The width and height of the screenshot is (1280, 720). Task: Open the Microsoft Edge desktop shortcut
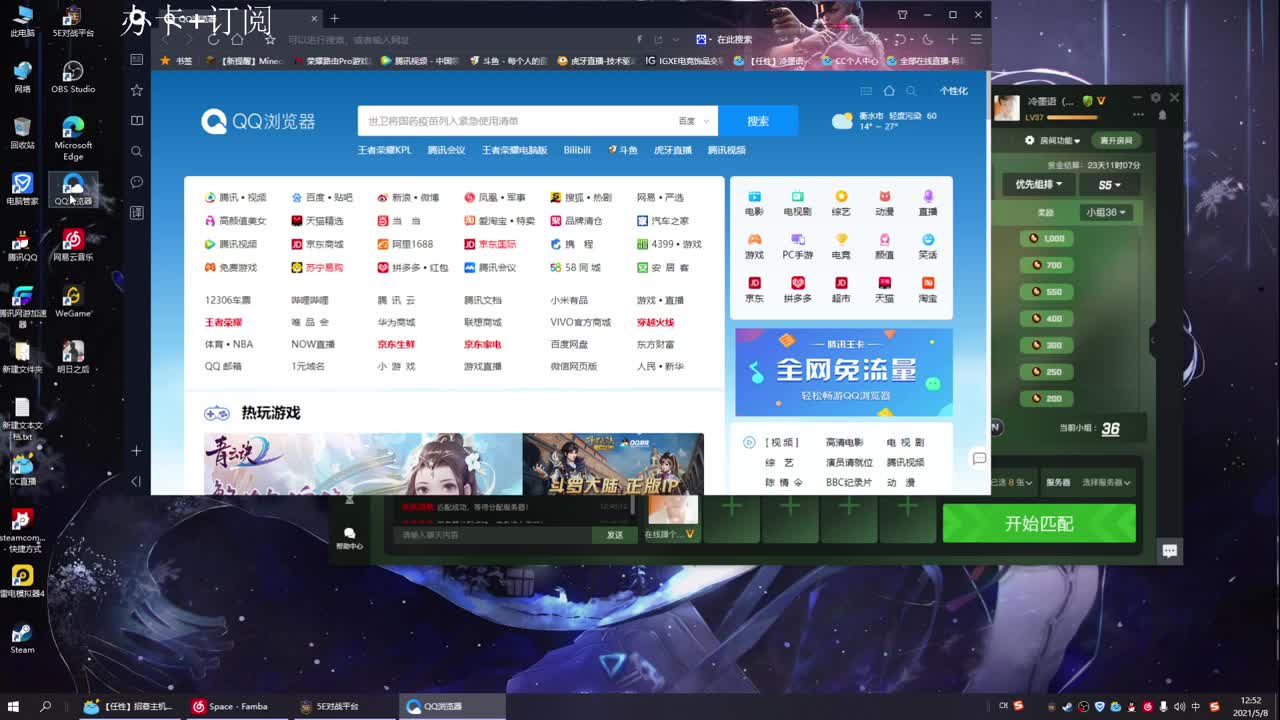point(73,138)
